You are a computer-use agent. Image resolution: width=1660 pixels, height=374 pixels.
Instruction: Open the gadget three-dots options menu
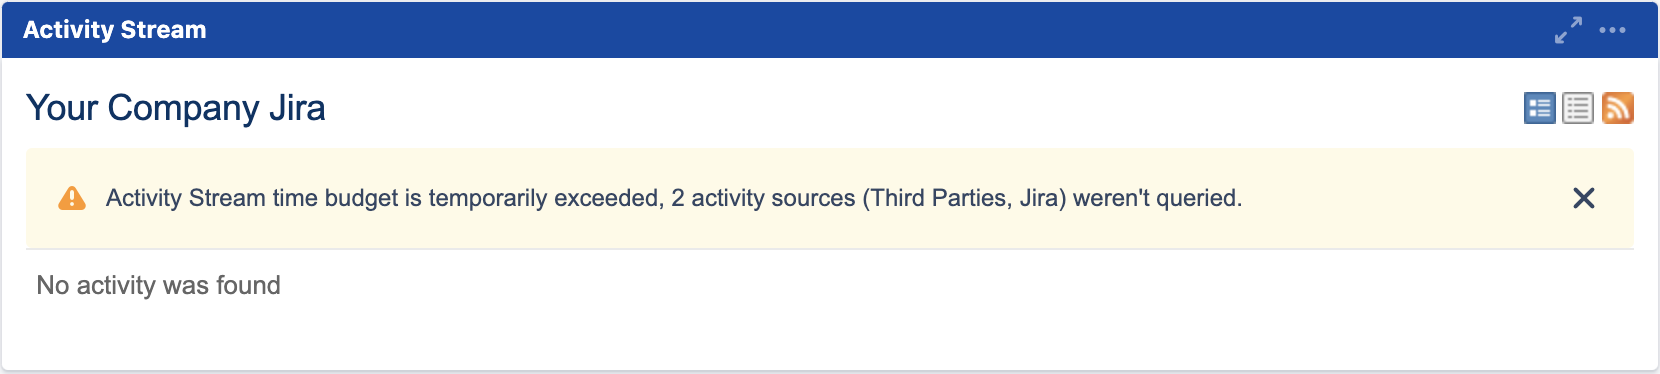click(1612, 30)
